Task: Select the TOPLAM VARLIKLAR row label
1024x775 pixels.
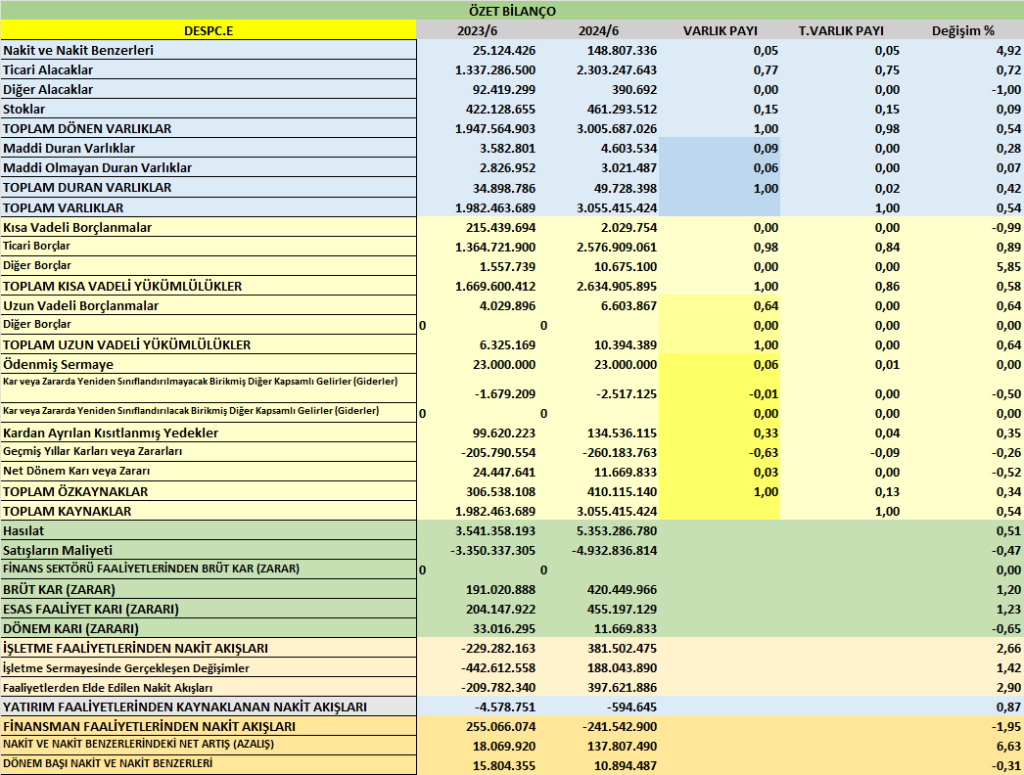Action: click(208, 208)
